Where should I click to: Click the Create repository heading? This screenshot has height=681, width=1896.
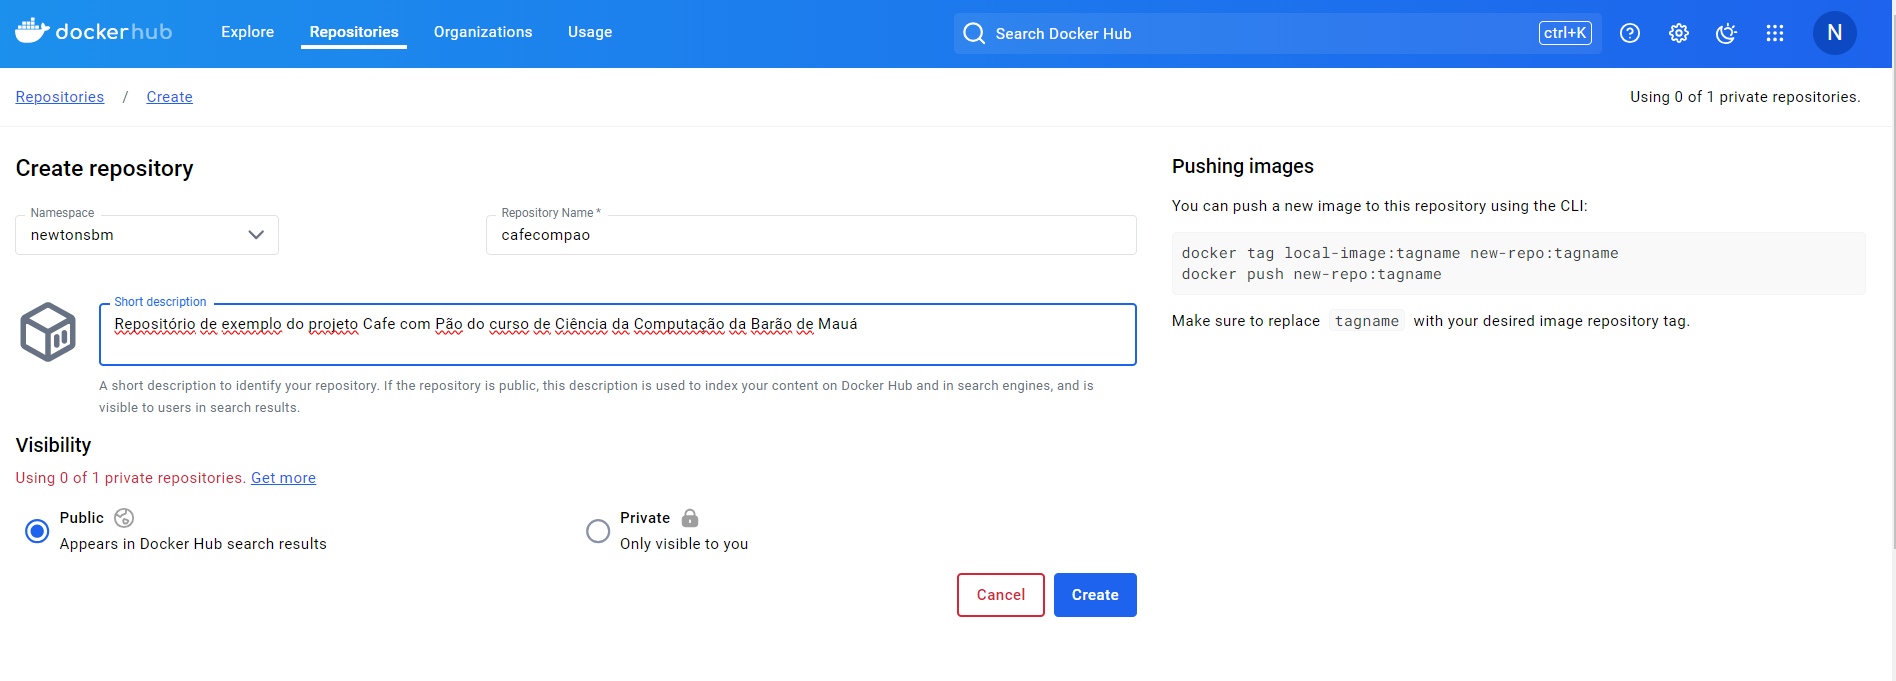pyautogui.click(x=105, y=168)
